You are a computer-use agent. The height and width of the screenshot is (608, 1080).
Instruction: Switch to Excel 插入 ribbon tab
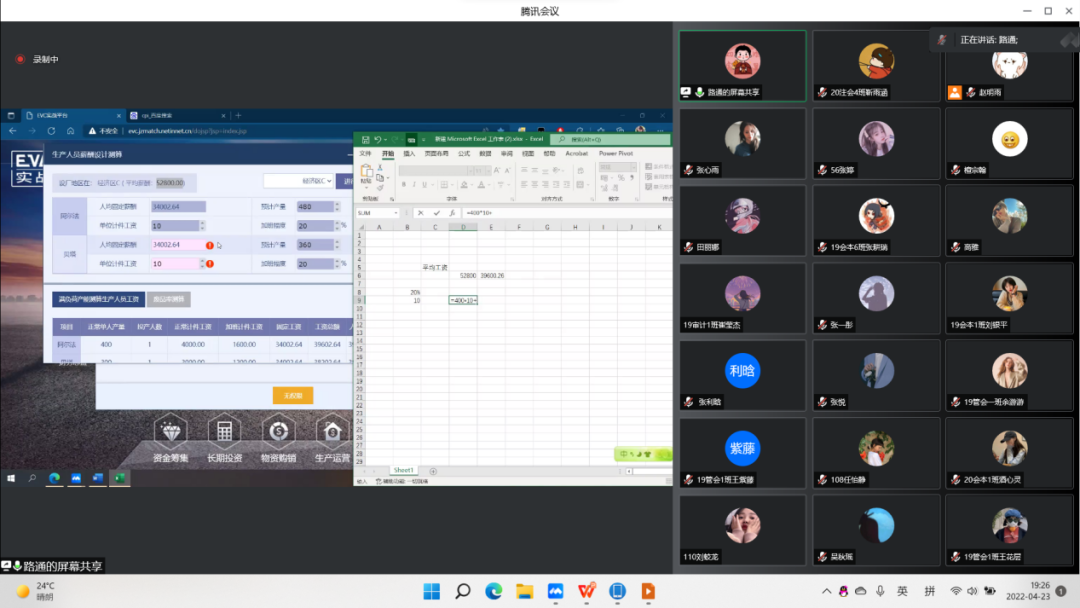tap(409, 154)
